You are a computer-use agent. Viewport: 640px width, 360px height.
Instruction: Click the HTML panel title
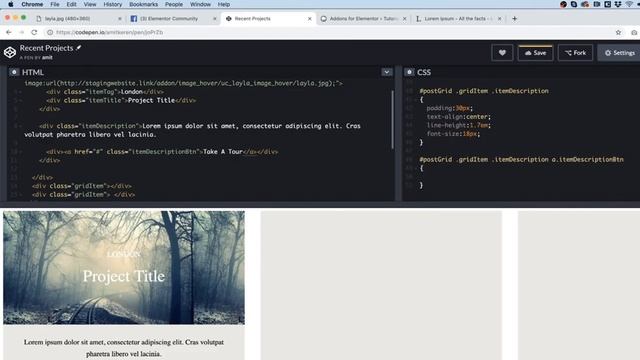(33, 72)
